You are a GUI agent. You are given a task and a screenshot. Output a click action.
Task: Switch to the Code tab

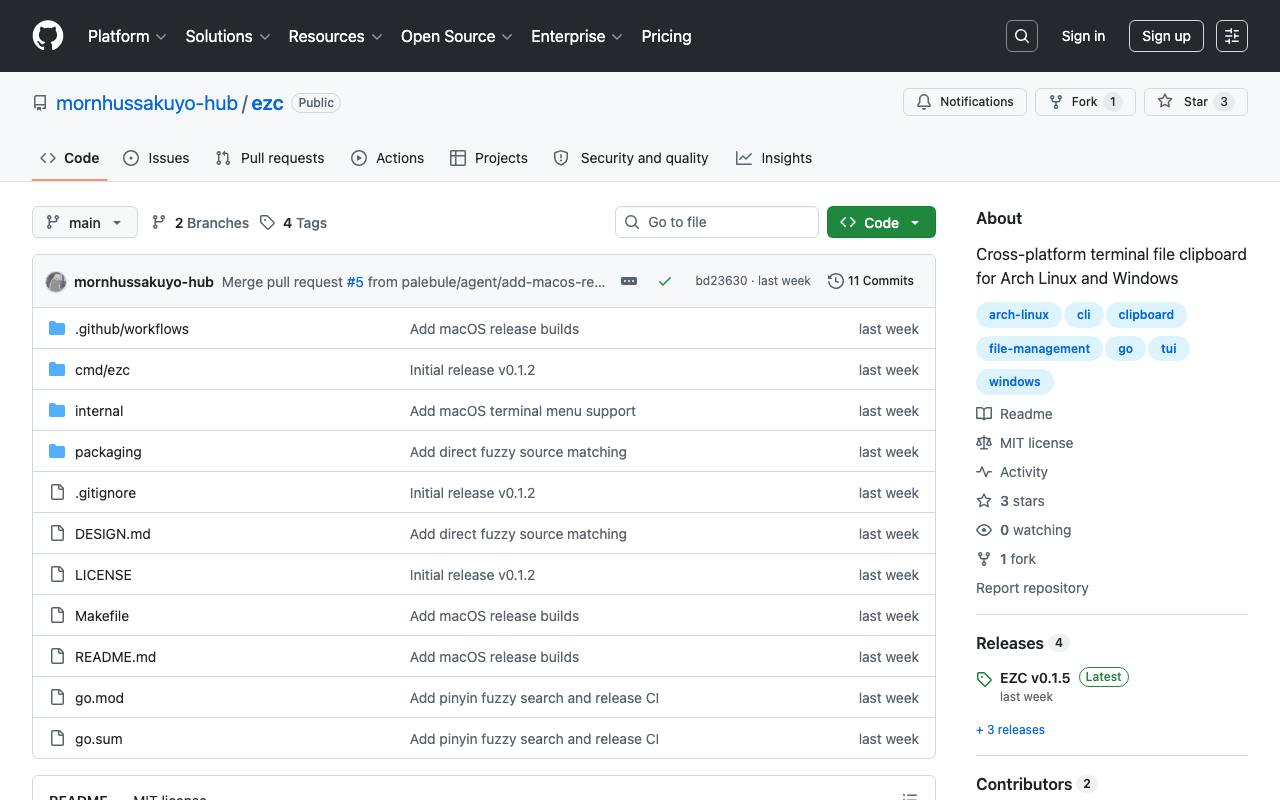point(69,158)
